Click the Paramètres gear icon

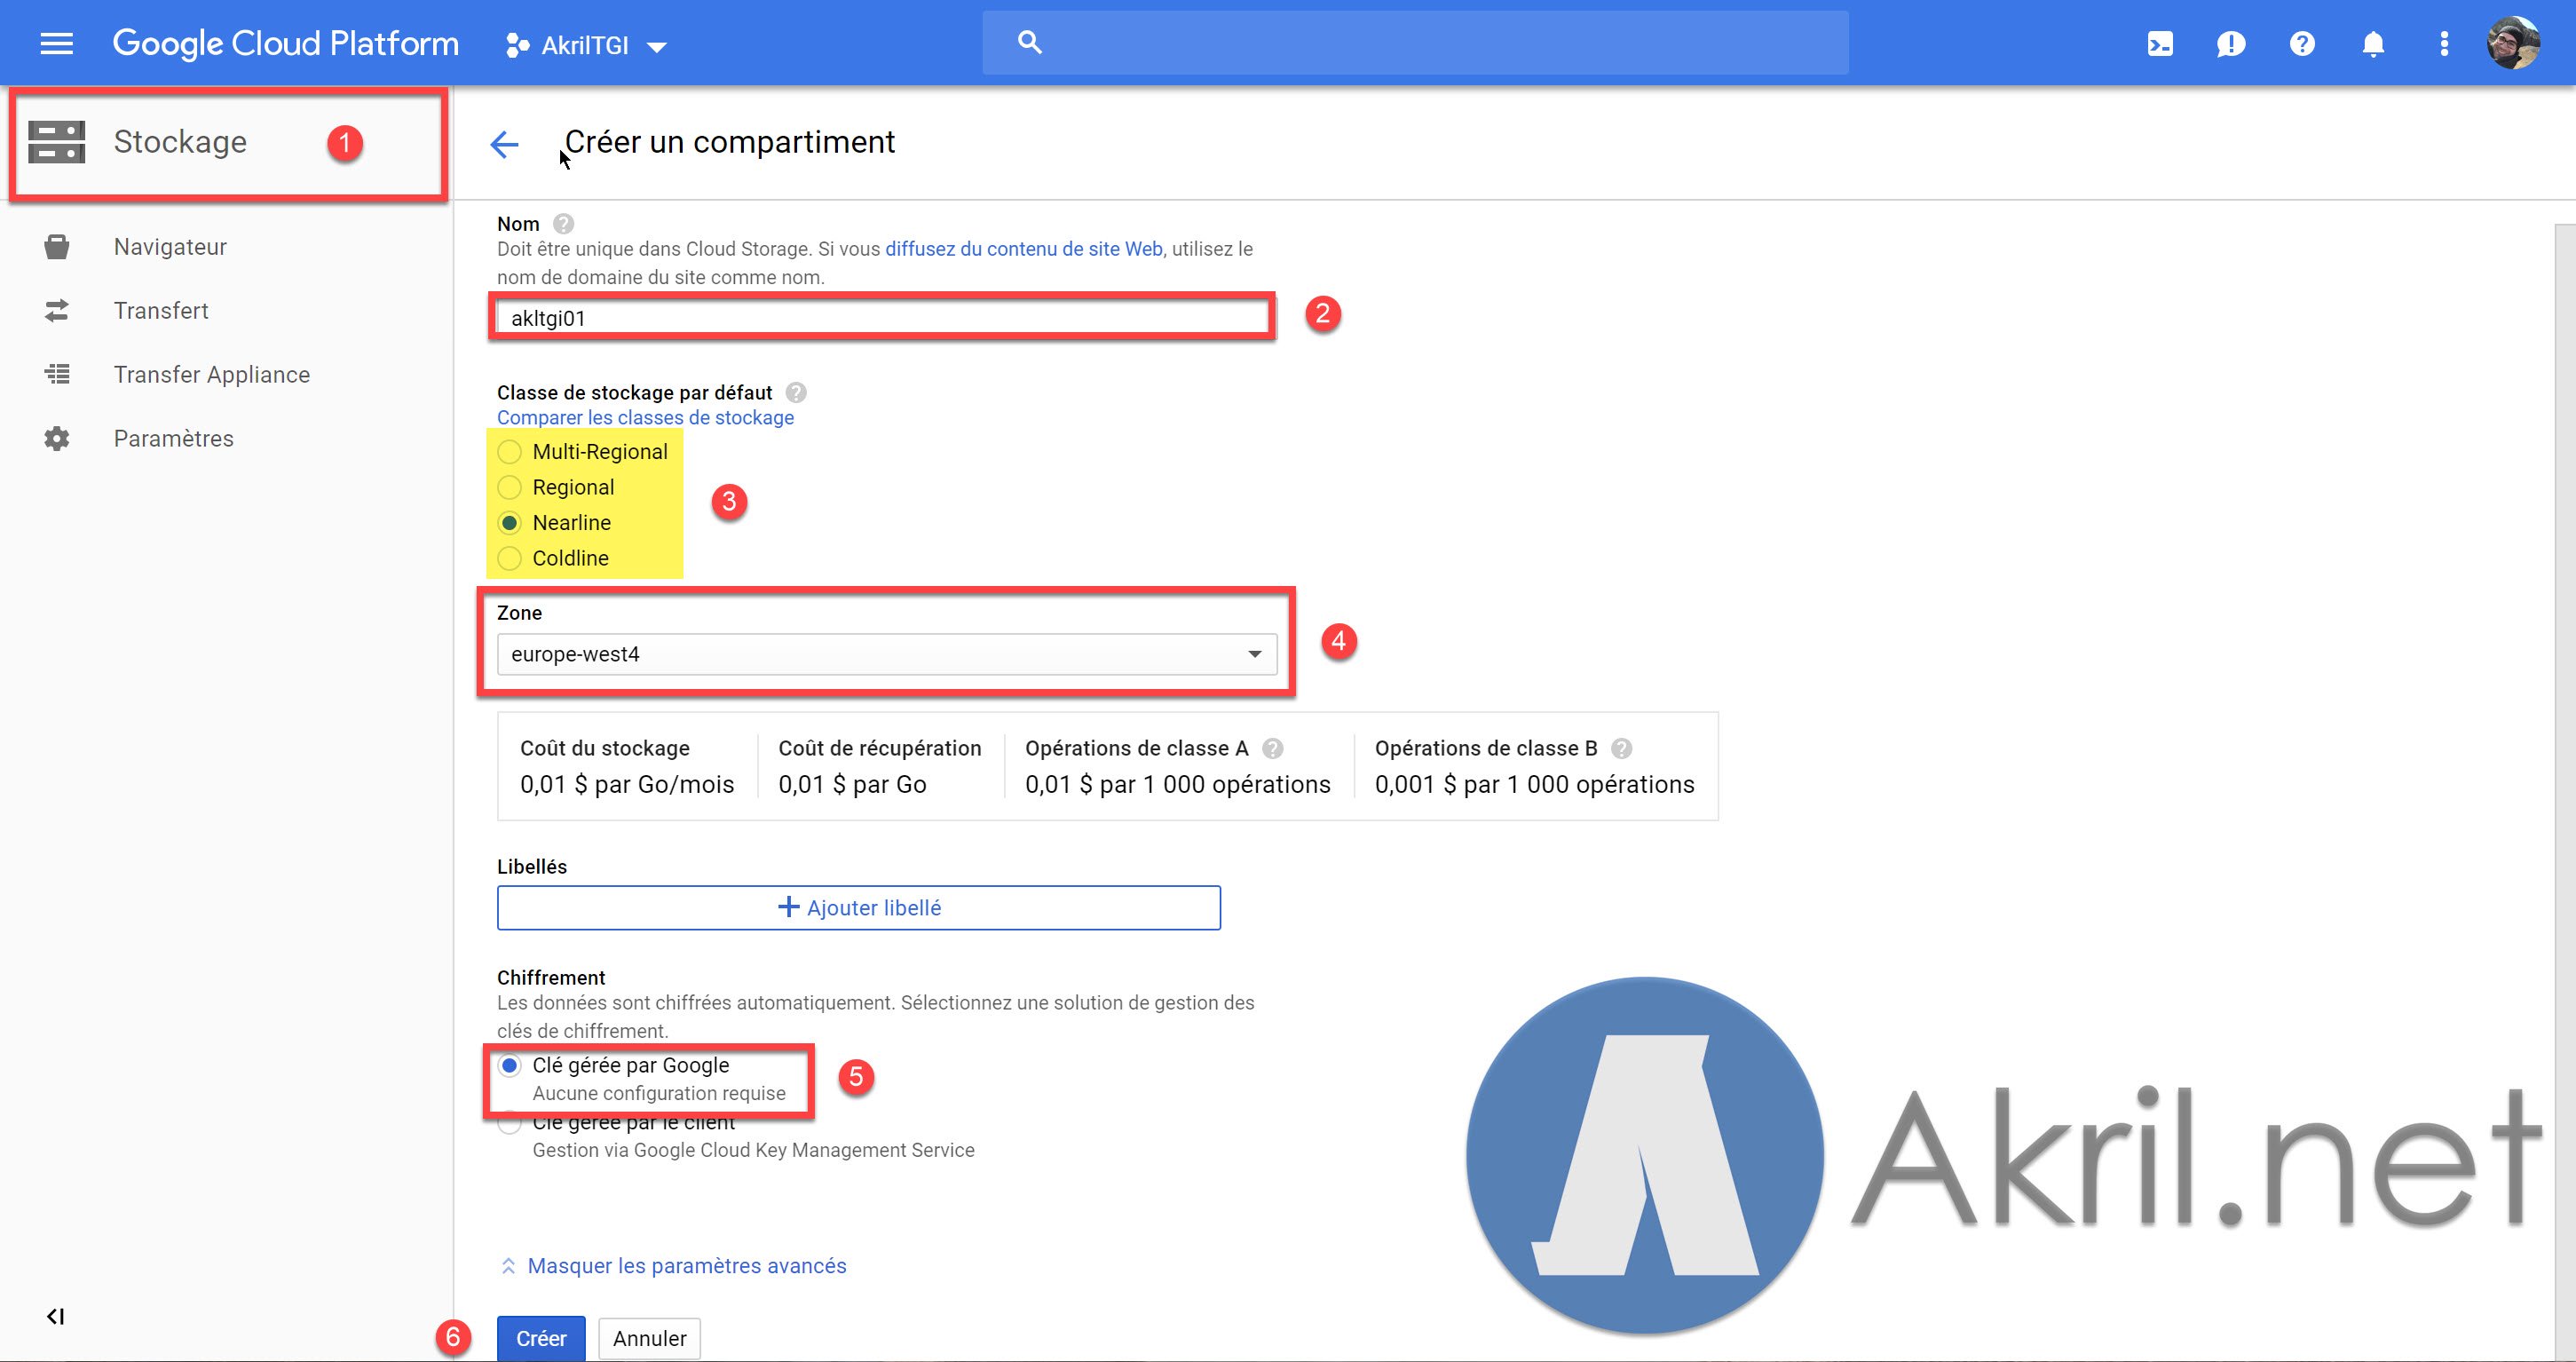point(57,439)
